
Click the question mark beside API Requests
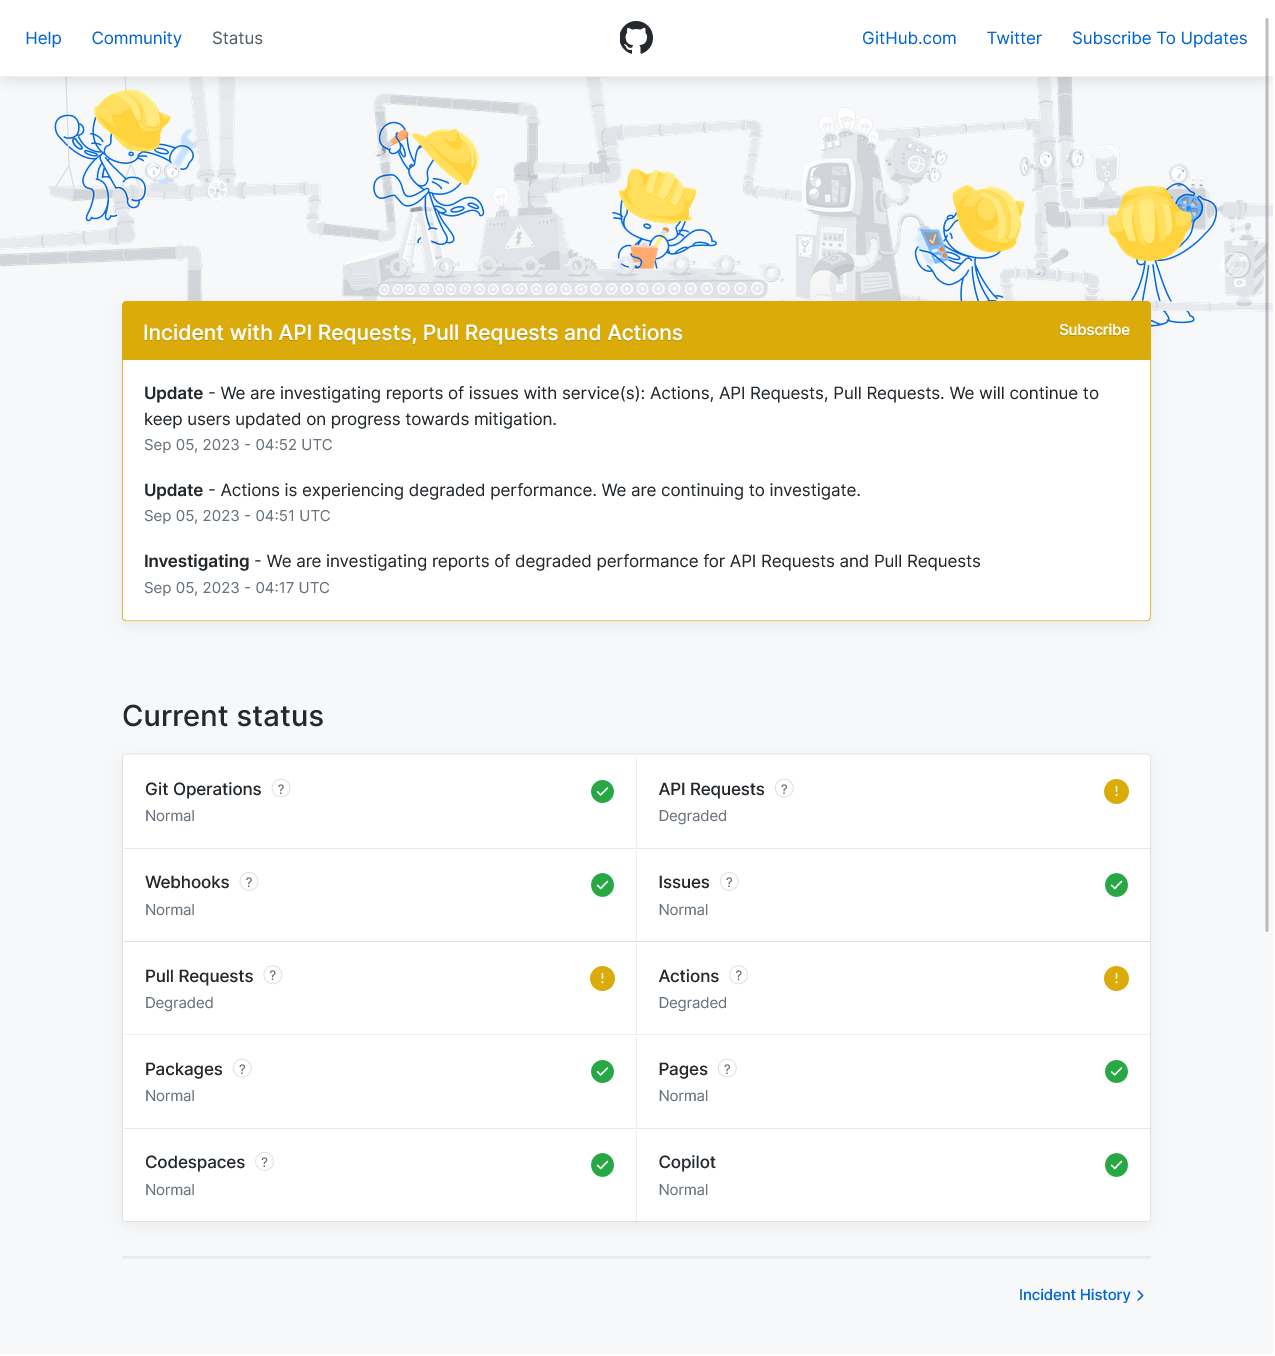785,789
